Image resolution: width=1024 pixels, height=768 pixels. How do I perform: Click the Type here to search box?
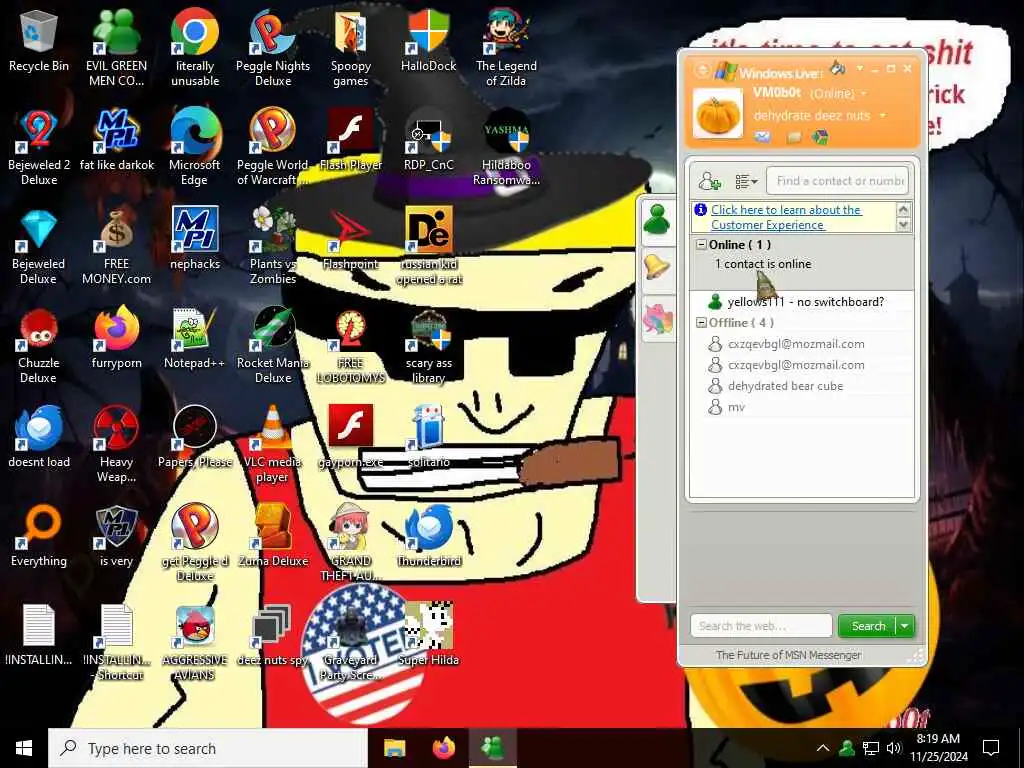point(208,748)
